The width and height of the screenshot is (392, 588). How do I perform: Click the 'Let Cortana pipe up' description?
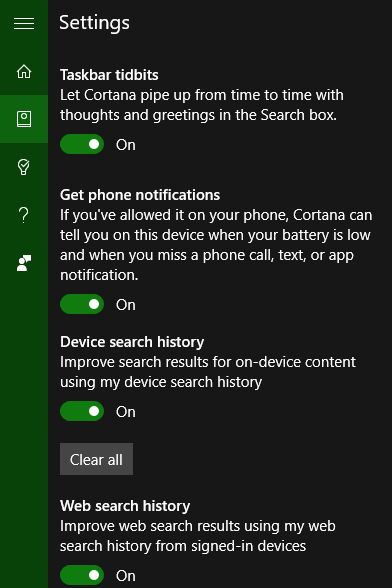pyautogui.click(x=202, y=105)
